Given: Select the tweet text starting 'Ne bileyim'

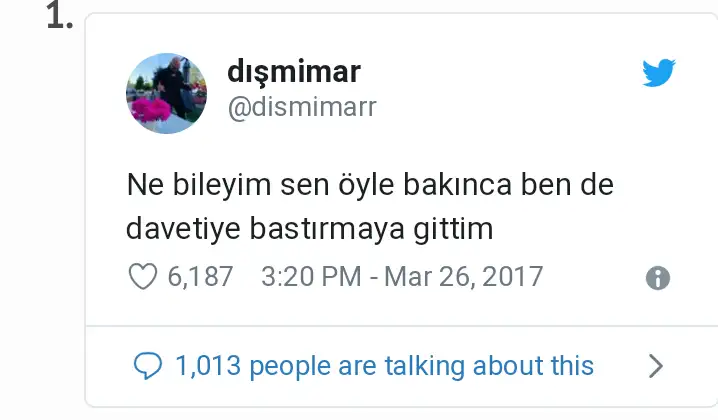Looking at the screenshot, I should (370, 207).
